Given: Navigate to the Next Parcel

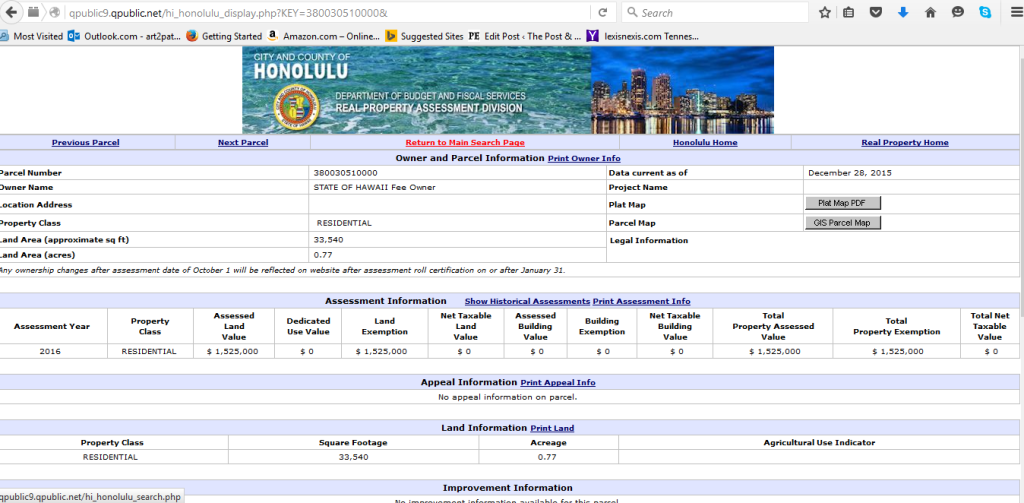Looking at the screenshot, I should 243,143.
